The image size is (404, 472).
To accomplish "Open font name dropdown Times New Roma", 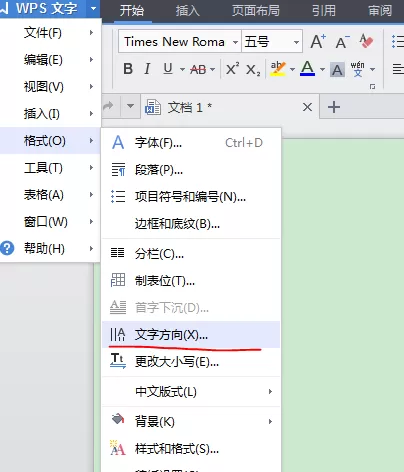I will click(235, 42).
